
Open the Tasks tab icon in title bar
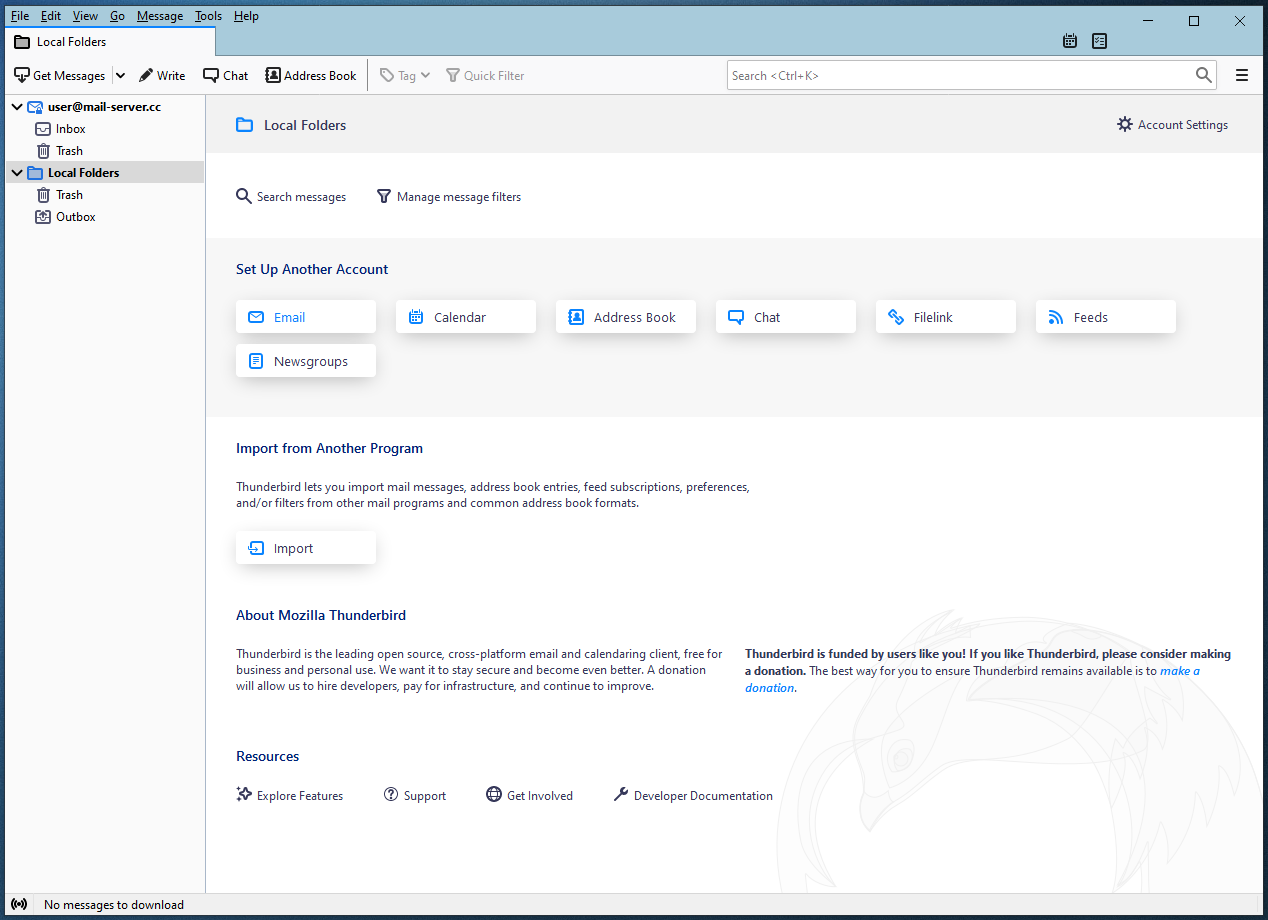pyautogui.click(x=1100, y=41)
